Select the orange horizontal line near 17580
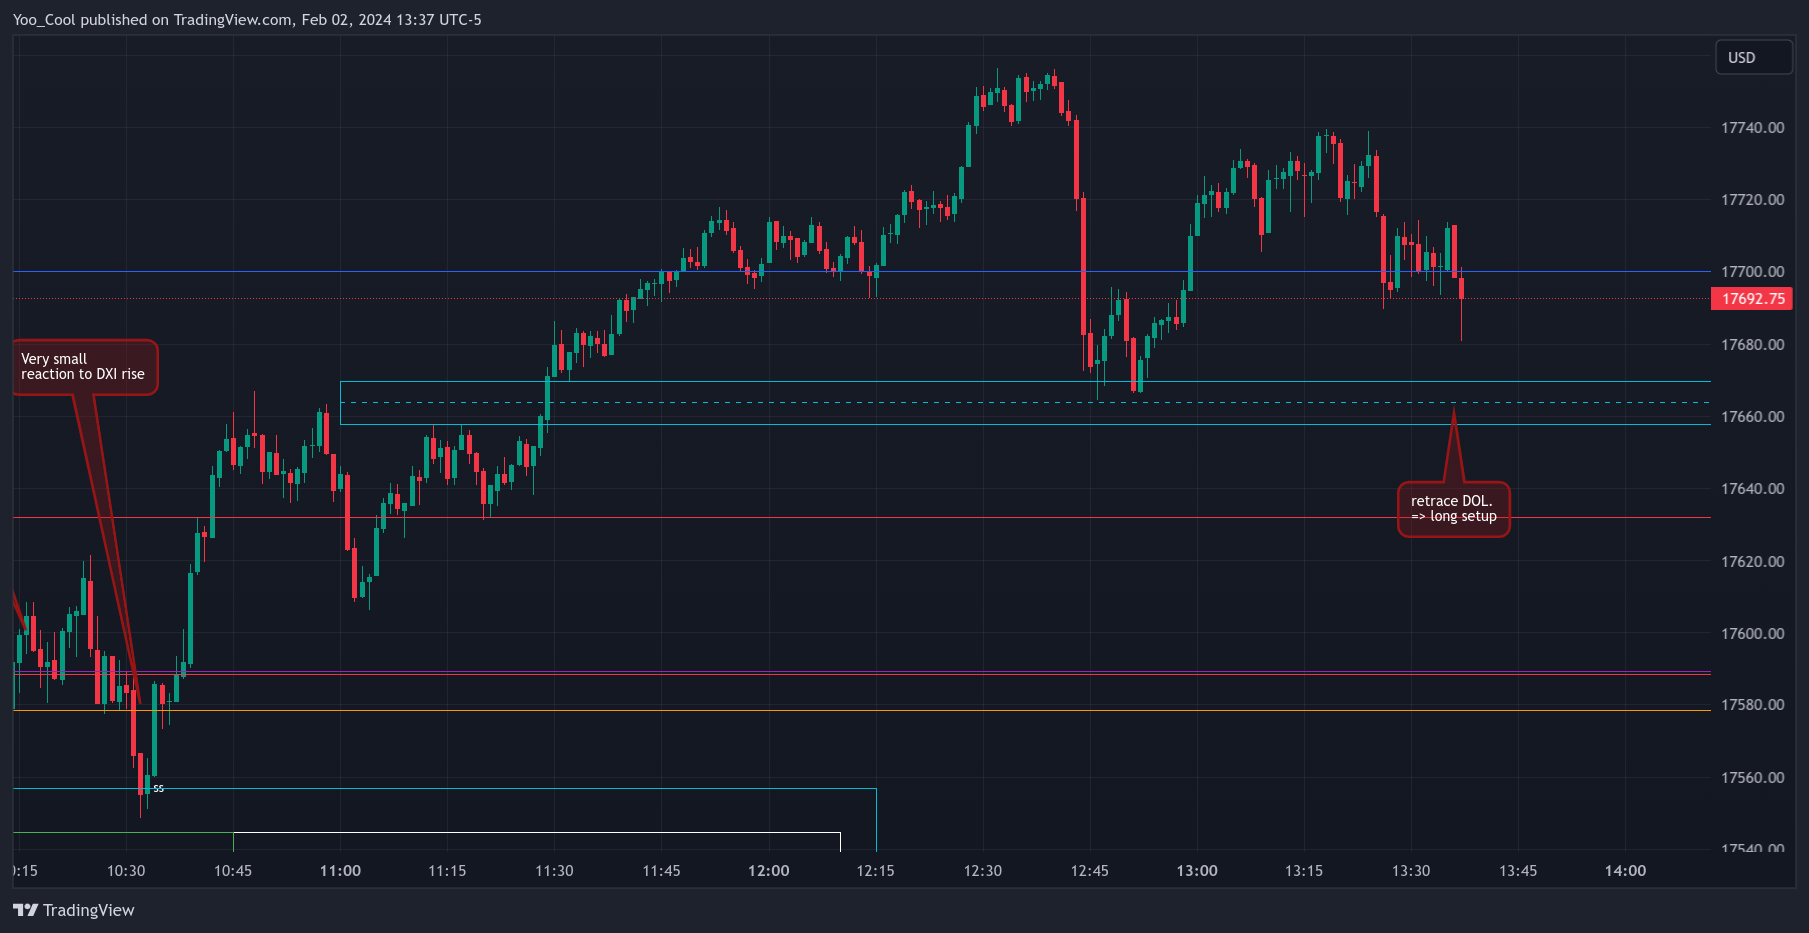The image size is (1809, 933). tap(862, 711)
